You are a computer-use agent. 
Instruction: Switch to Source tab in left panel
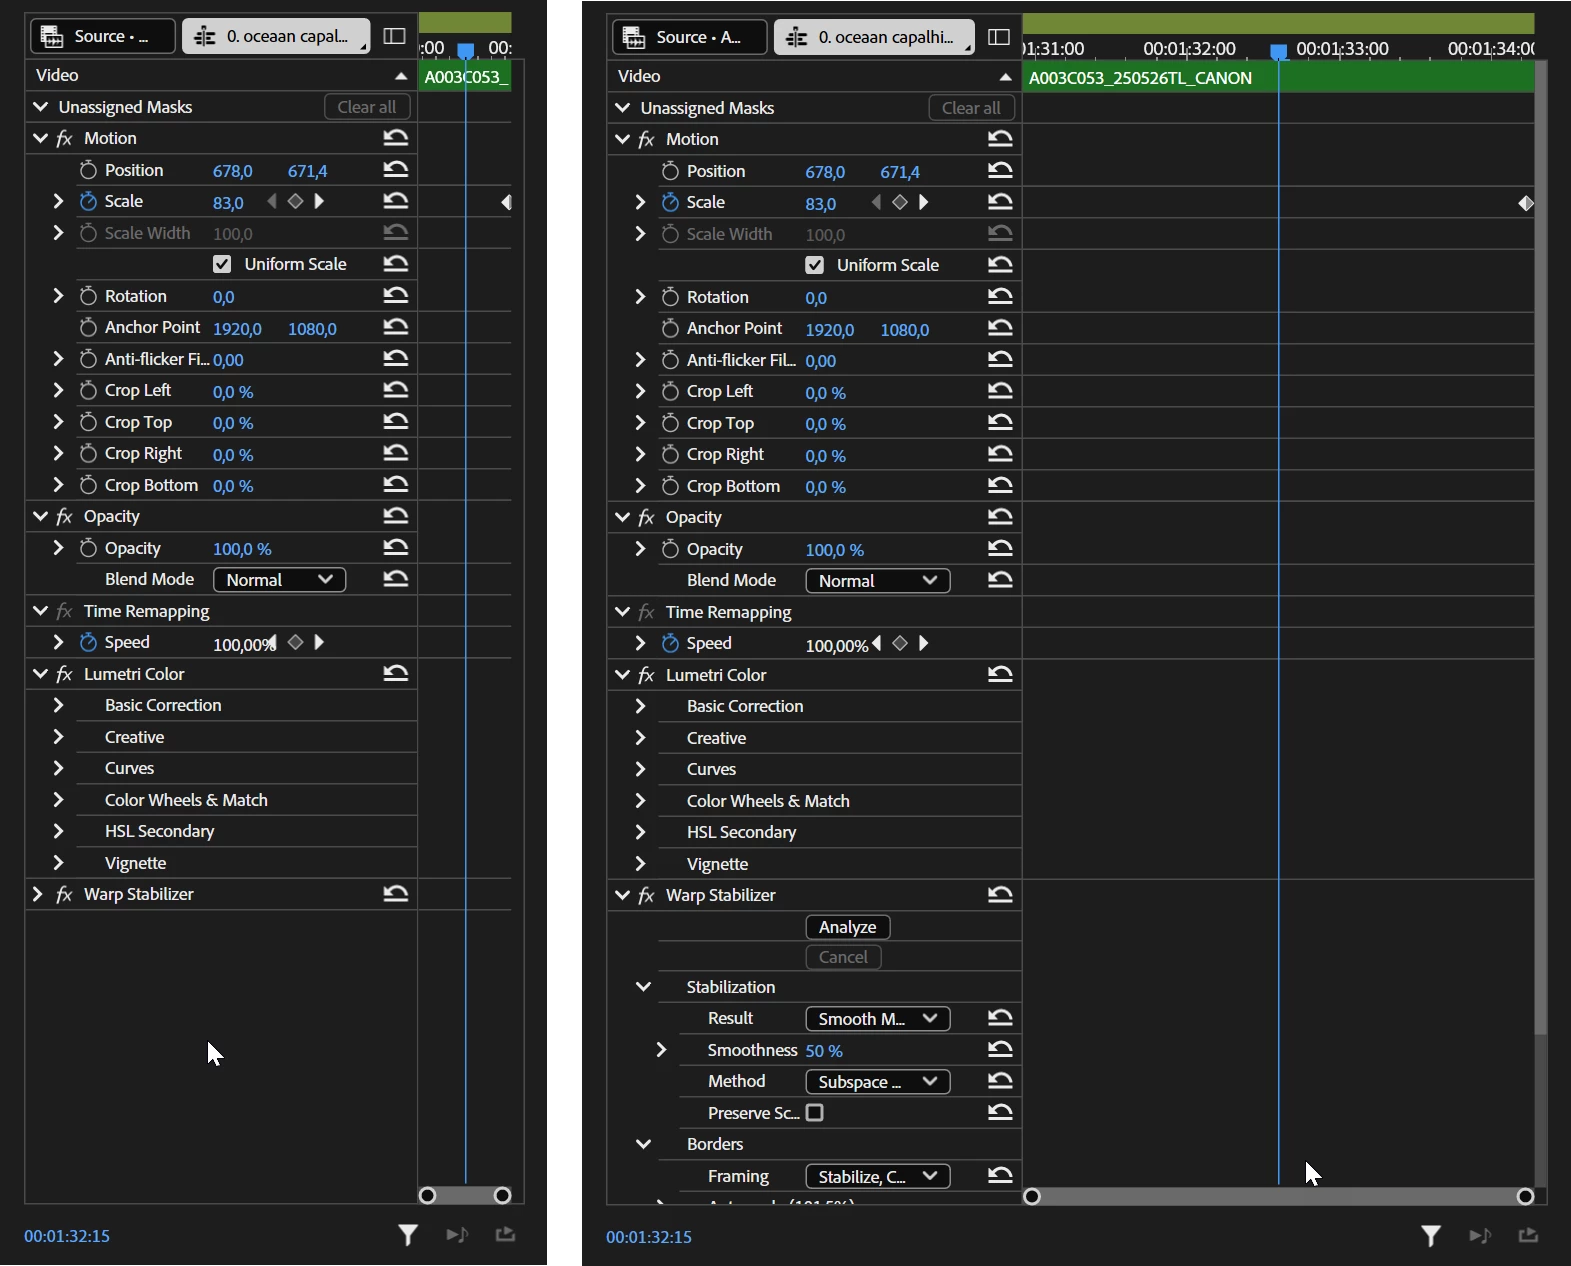103,36
